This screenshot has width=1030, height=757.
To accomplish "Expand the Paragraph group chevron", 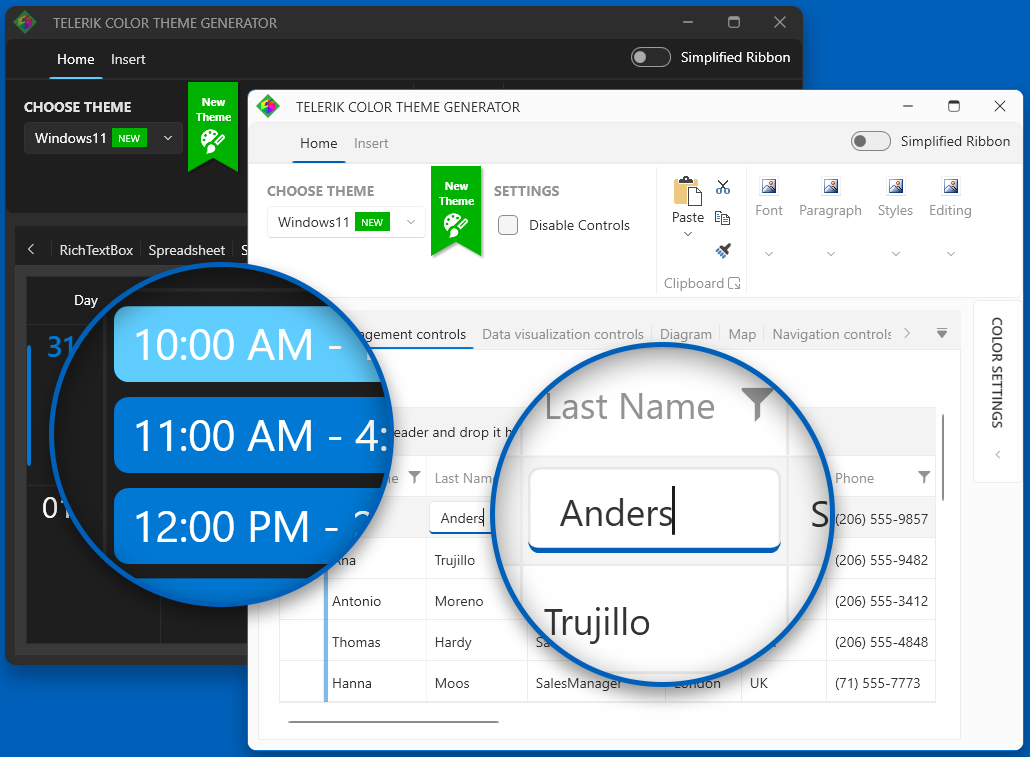I will (x=830, y=254).
